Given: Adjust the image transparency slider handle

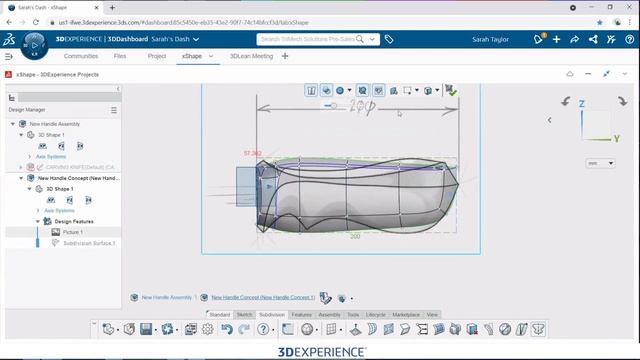Looking at the screenshot, I should (334, 106).
